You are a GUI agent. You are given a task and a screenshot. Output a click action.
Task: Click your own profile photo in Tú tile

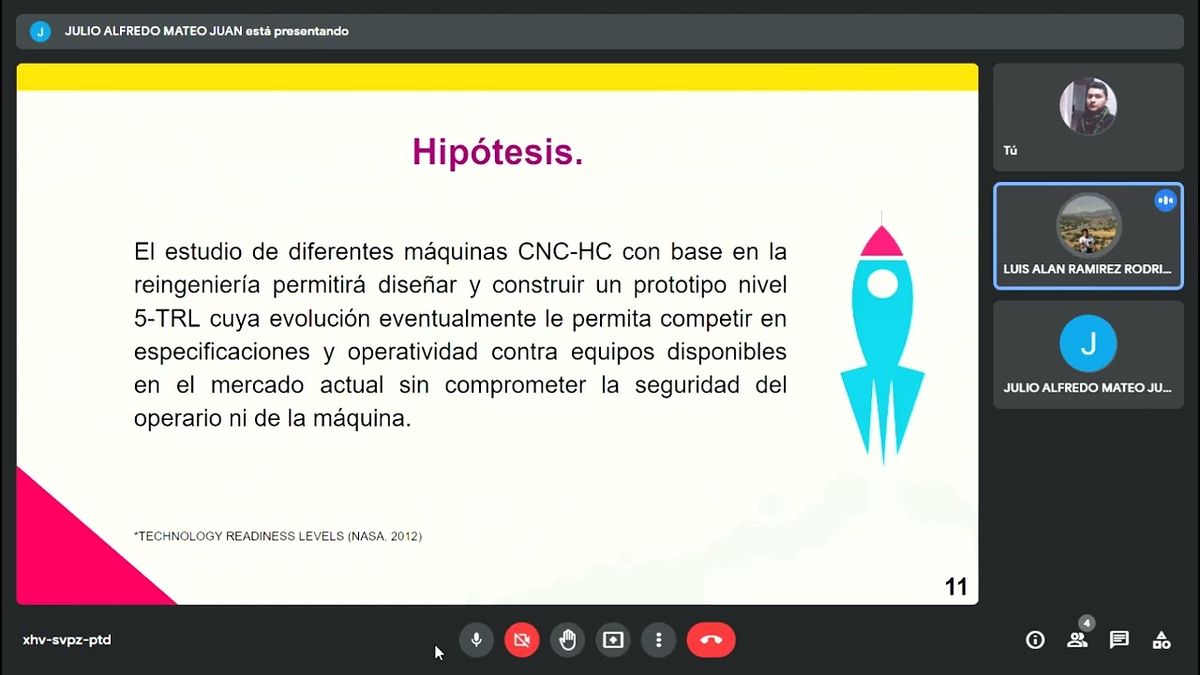coord(1088,106)
